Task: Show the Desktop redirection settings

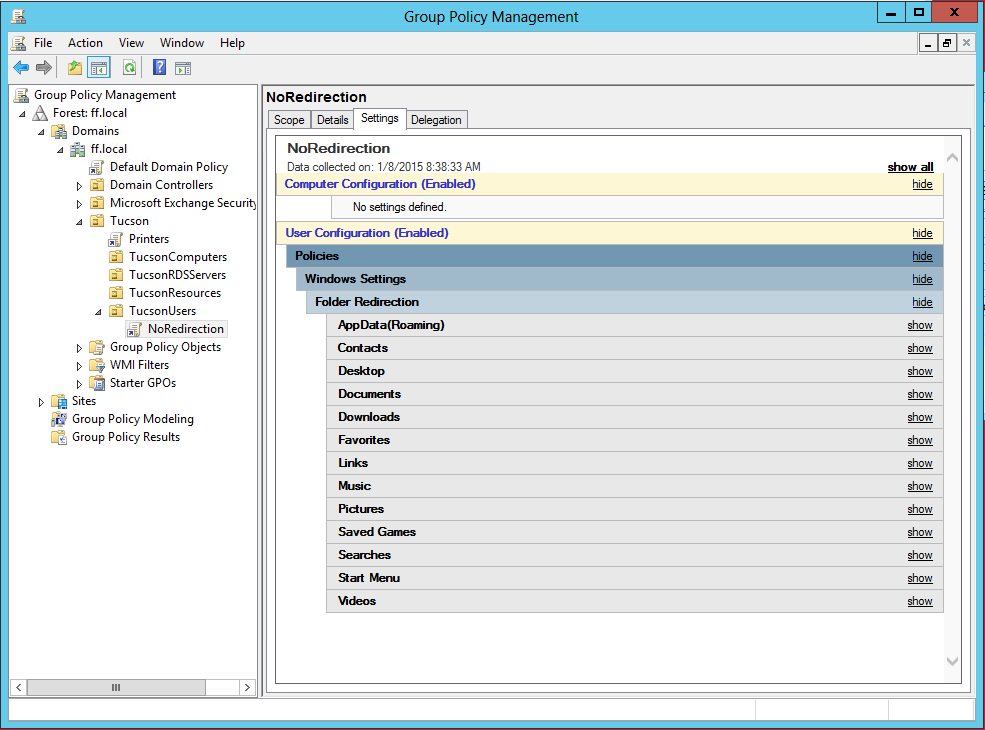Action: pyautogui.click(x=920, y=371)
